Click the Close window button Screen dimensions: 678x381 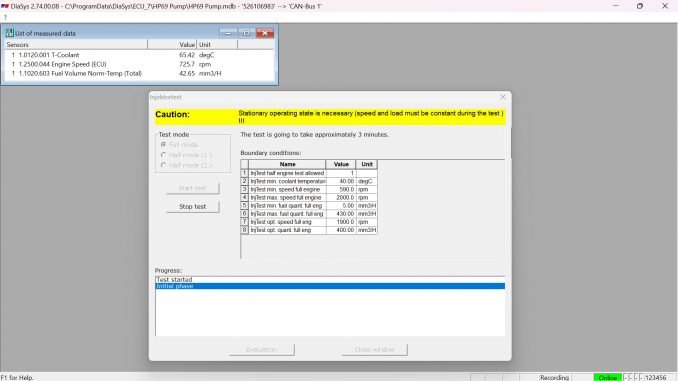(374, 349)
